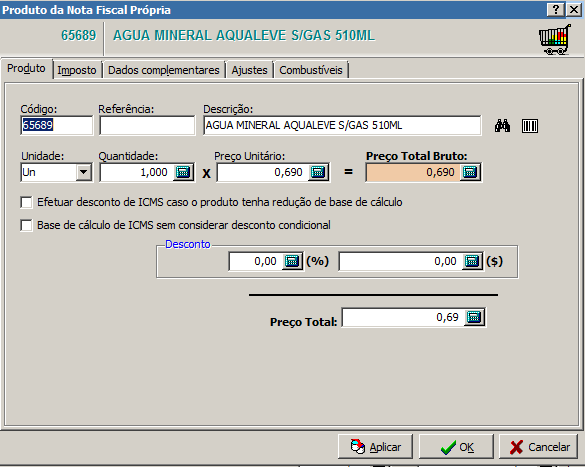Switch to the Imposto tab
Image resolution: width=585 pixels, height=467 pixels.
coord(77,70)
